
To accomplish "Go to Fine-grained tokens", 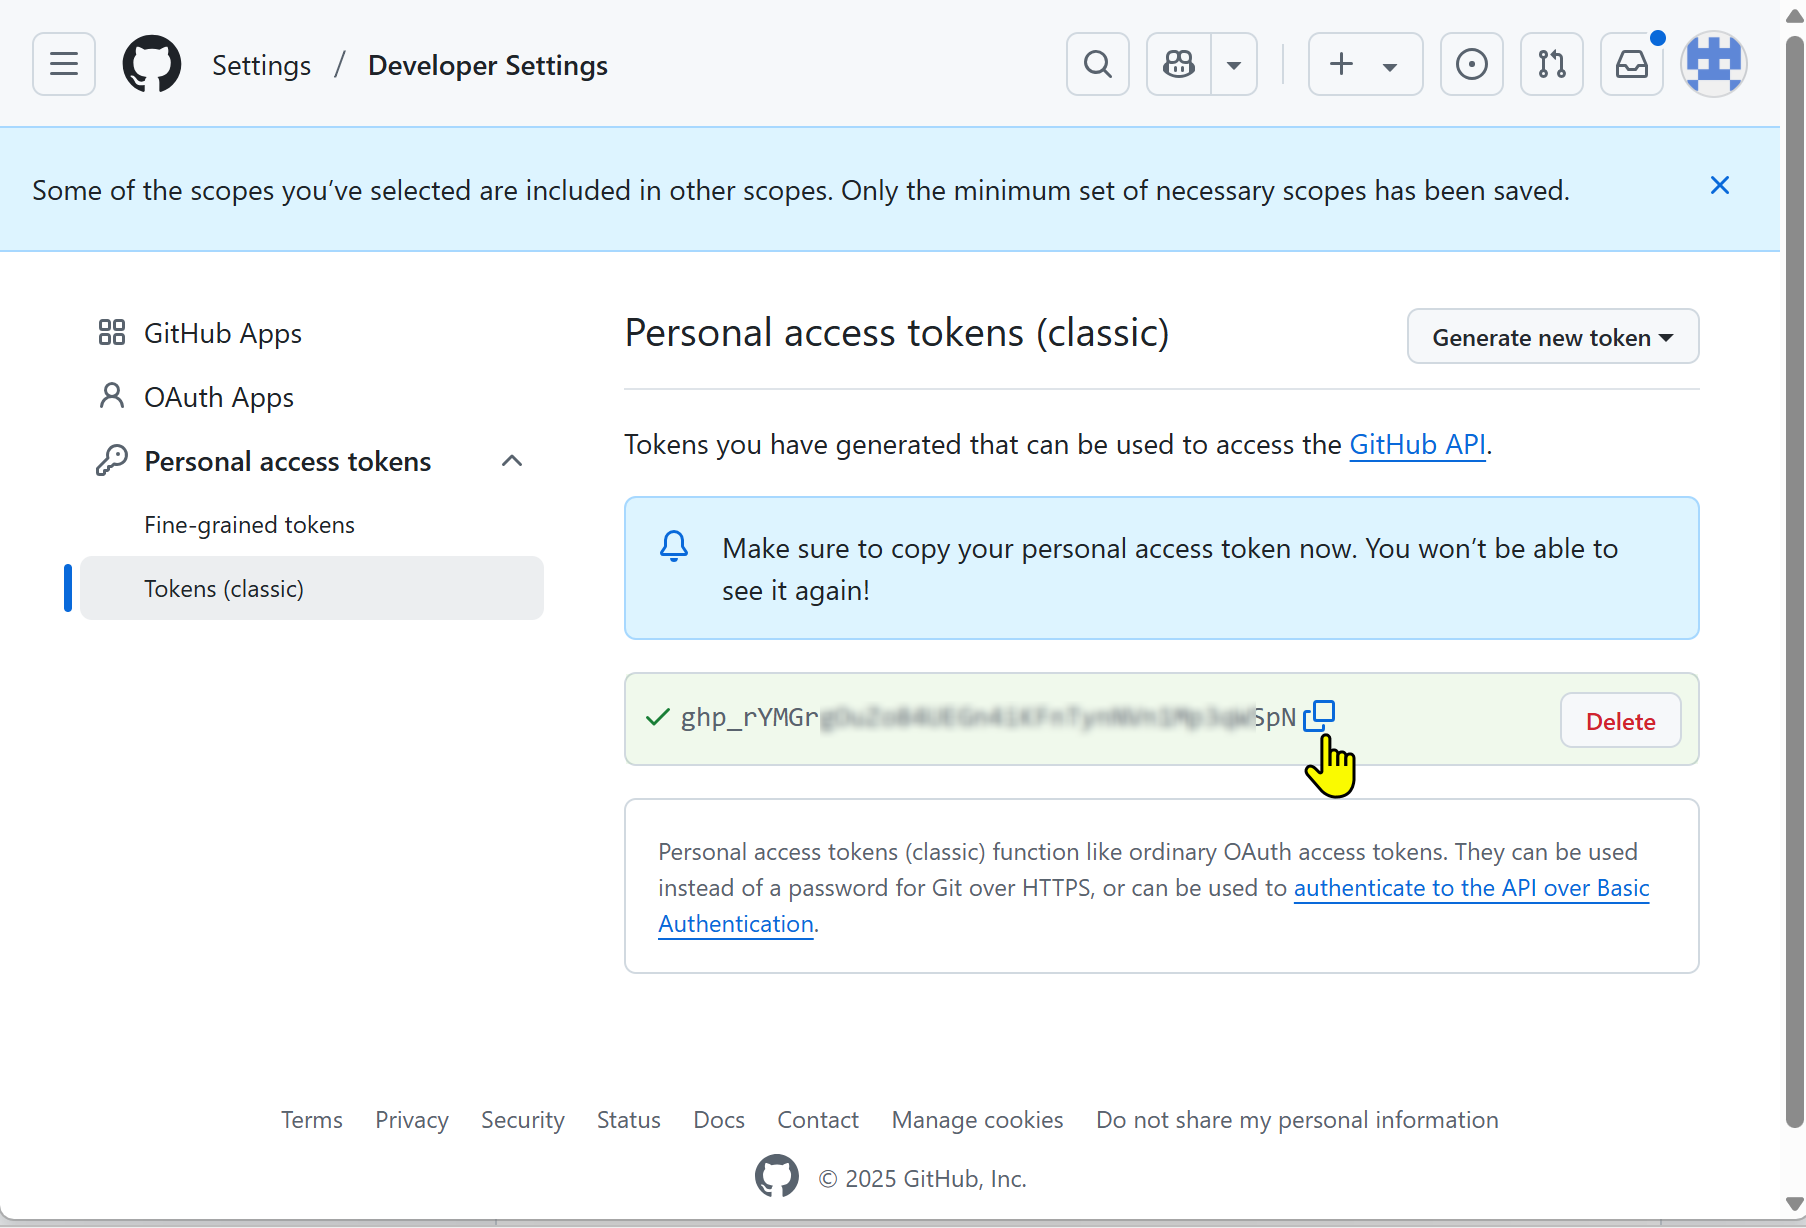I will pos(249,525).
